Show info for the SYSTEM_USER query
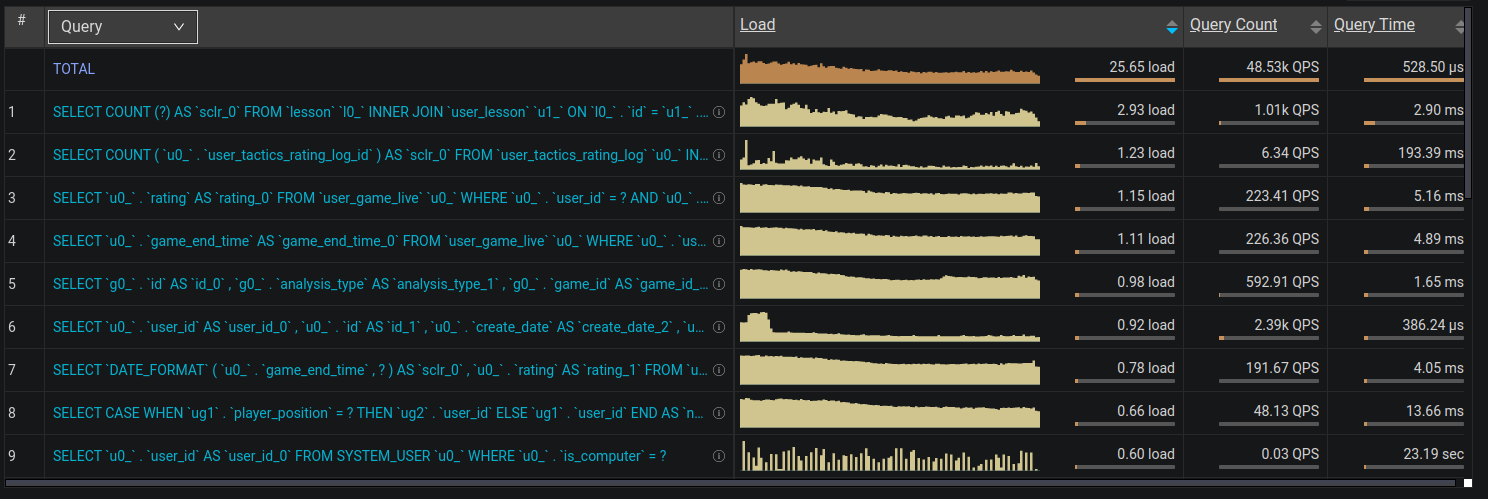Screen dimensions: 1488x499 click(x=718, y=457)
